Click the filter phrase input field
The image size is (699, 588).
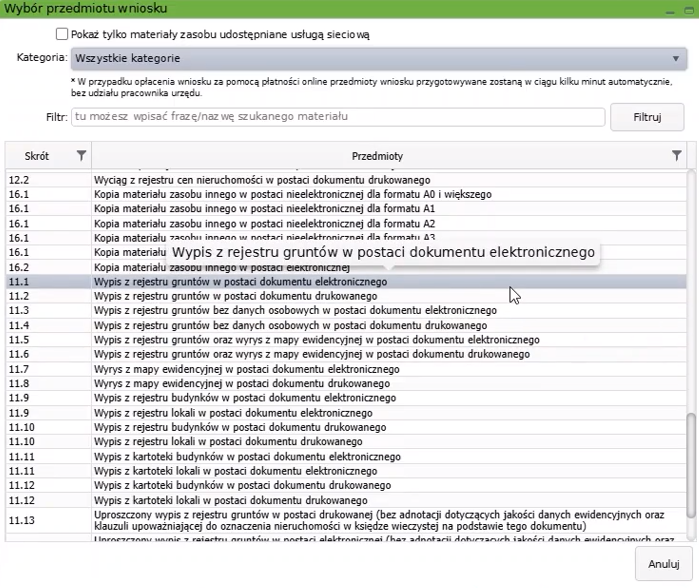point(338,117)
